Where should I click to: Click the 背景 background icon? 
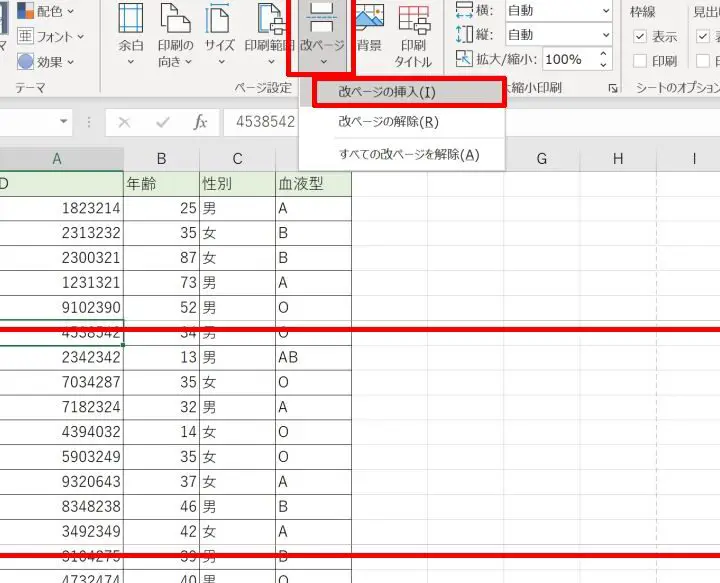(x=369, y=30)
